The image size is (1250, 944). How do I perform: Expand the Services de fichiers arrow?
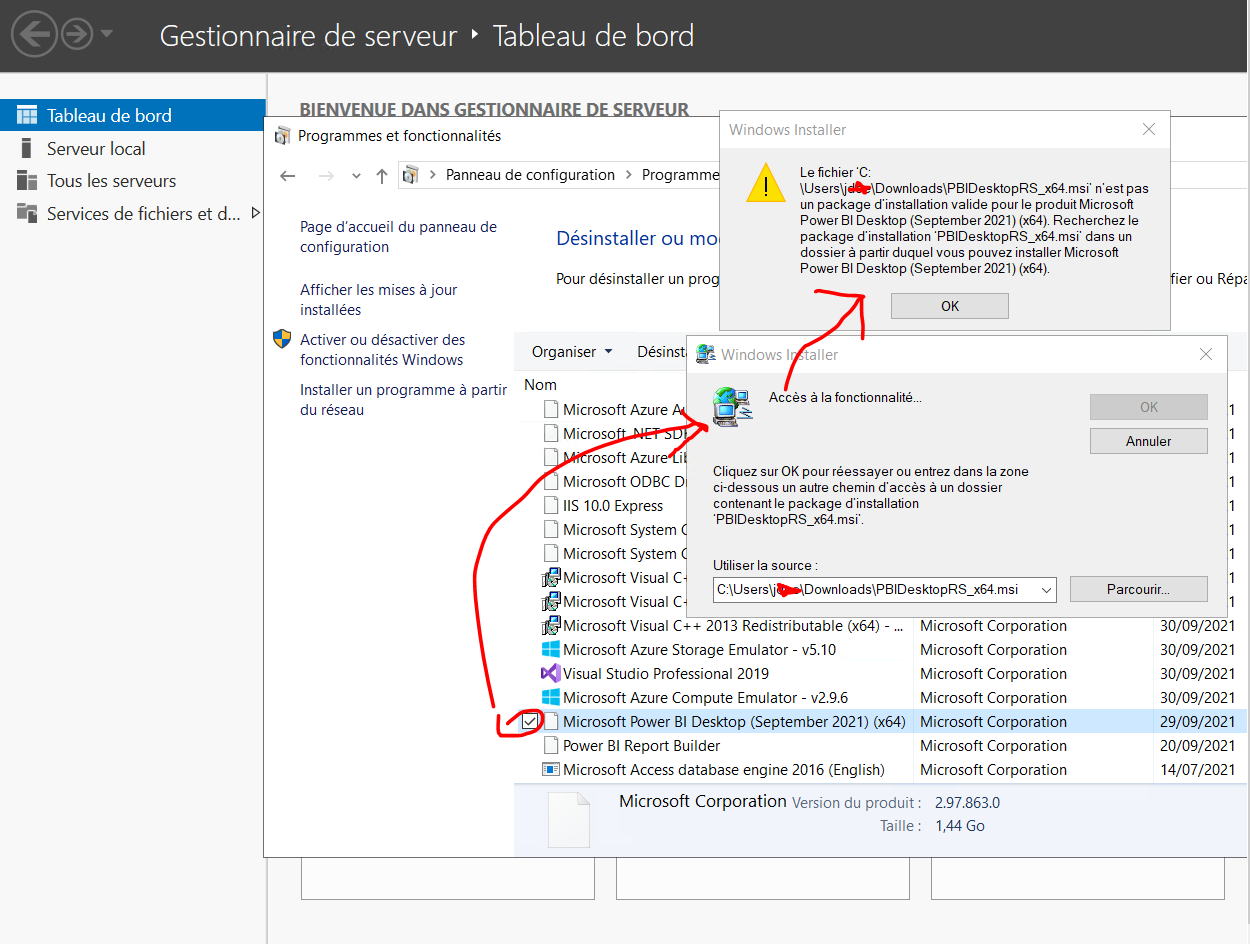pyautogui.click(x=255, y=213)
